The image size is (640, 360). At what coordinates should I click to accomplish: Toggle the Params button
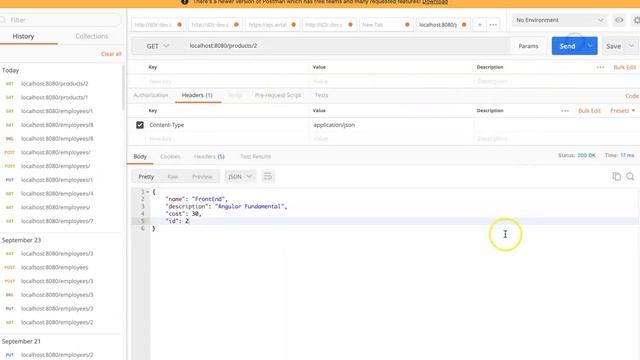[x=528, y=46]
